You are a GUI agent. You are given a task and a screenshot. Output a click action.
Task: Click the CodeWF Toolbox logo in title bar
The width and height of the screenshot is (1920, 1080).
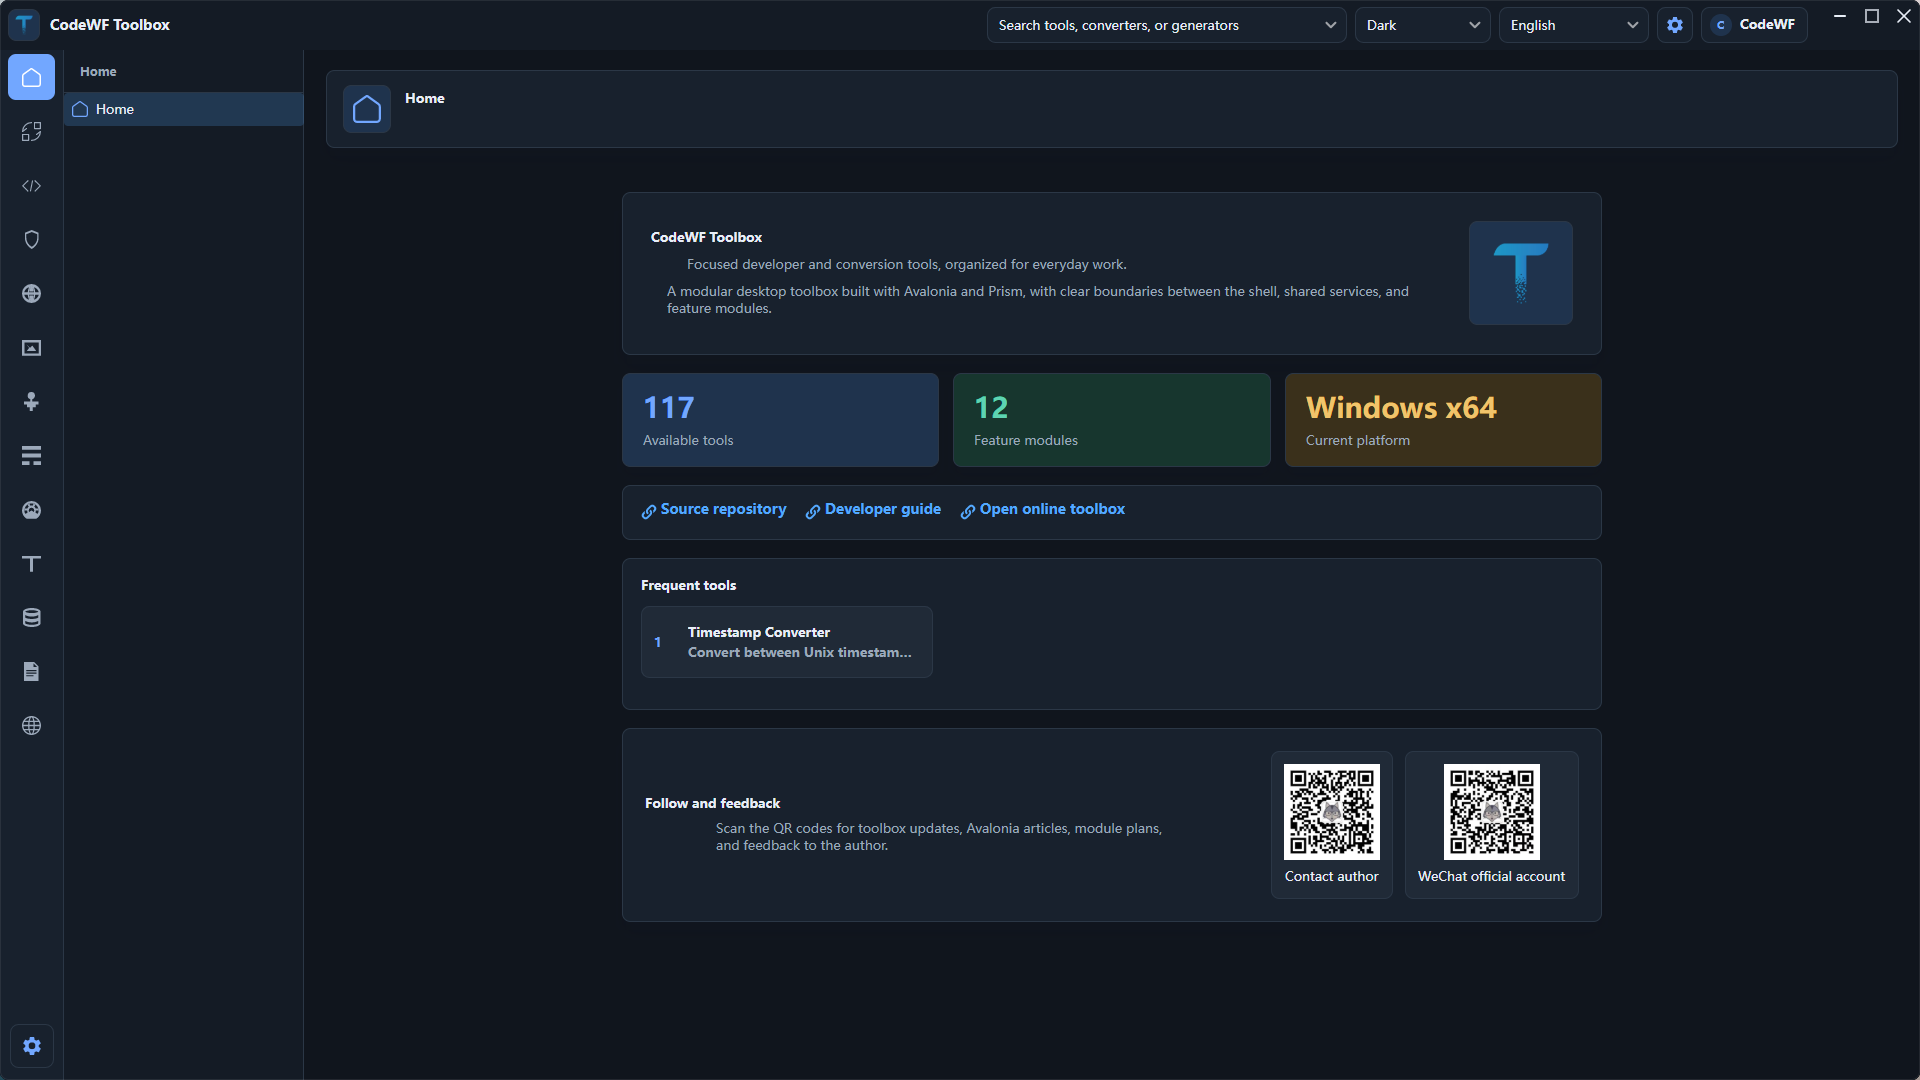tap(24, 24)
